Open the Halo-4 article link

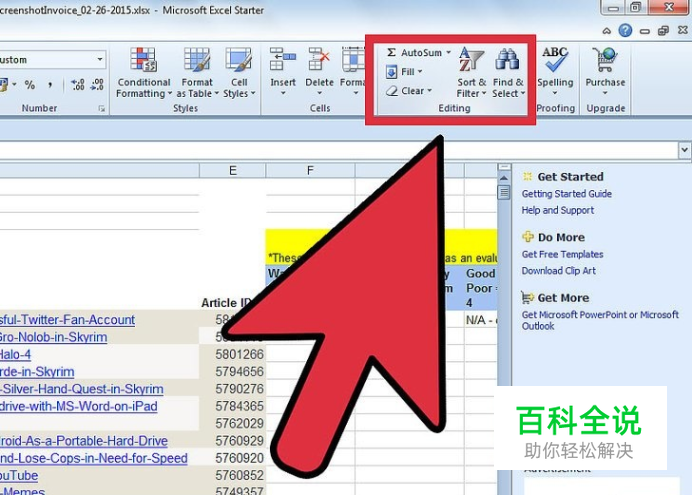(15, 354)
